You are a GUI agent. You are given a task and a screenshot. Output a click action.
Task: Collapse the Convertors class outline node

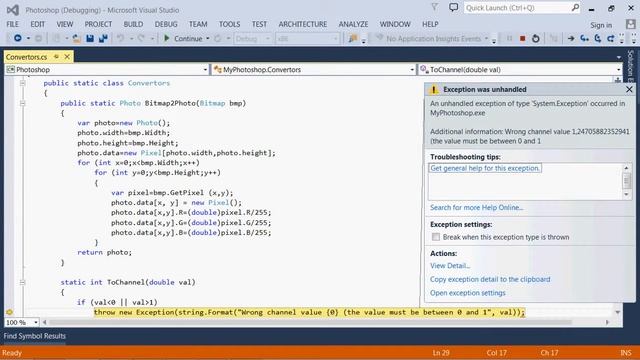point(23,83)
